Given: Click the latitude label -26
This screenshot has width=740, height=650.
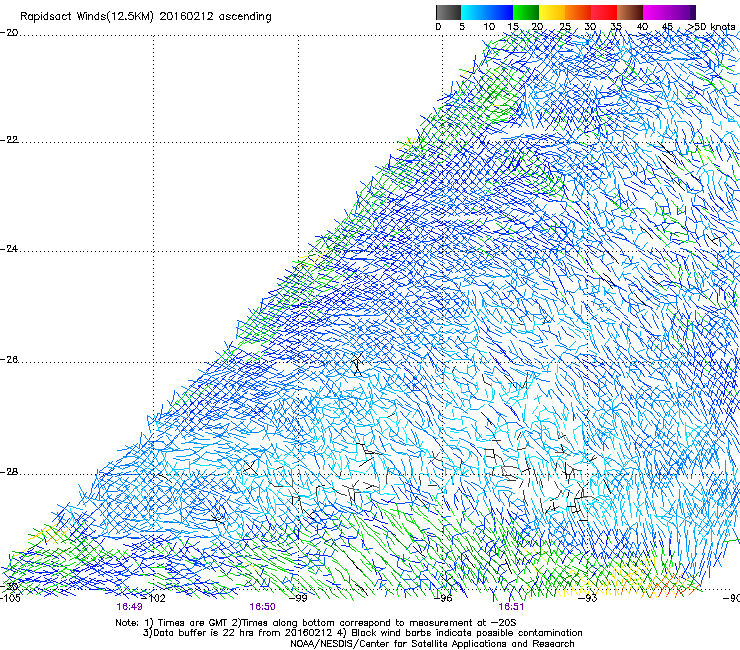Looking at the screenshot, I should click(x=9, y=360).
